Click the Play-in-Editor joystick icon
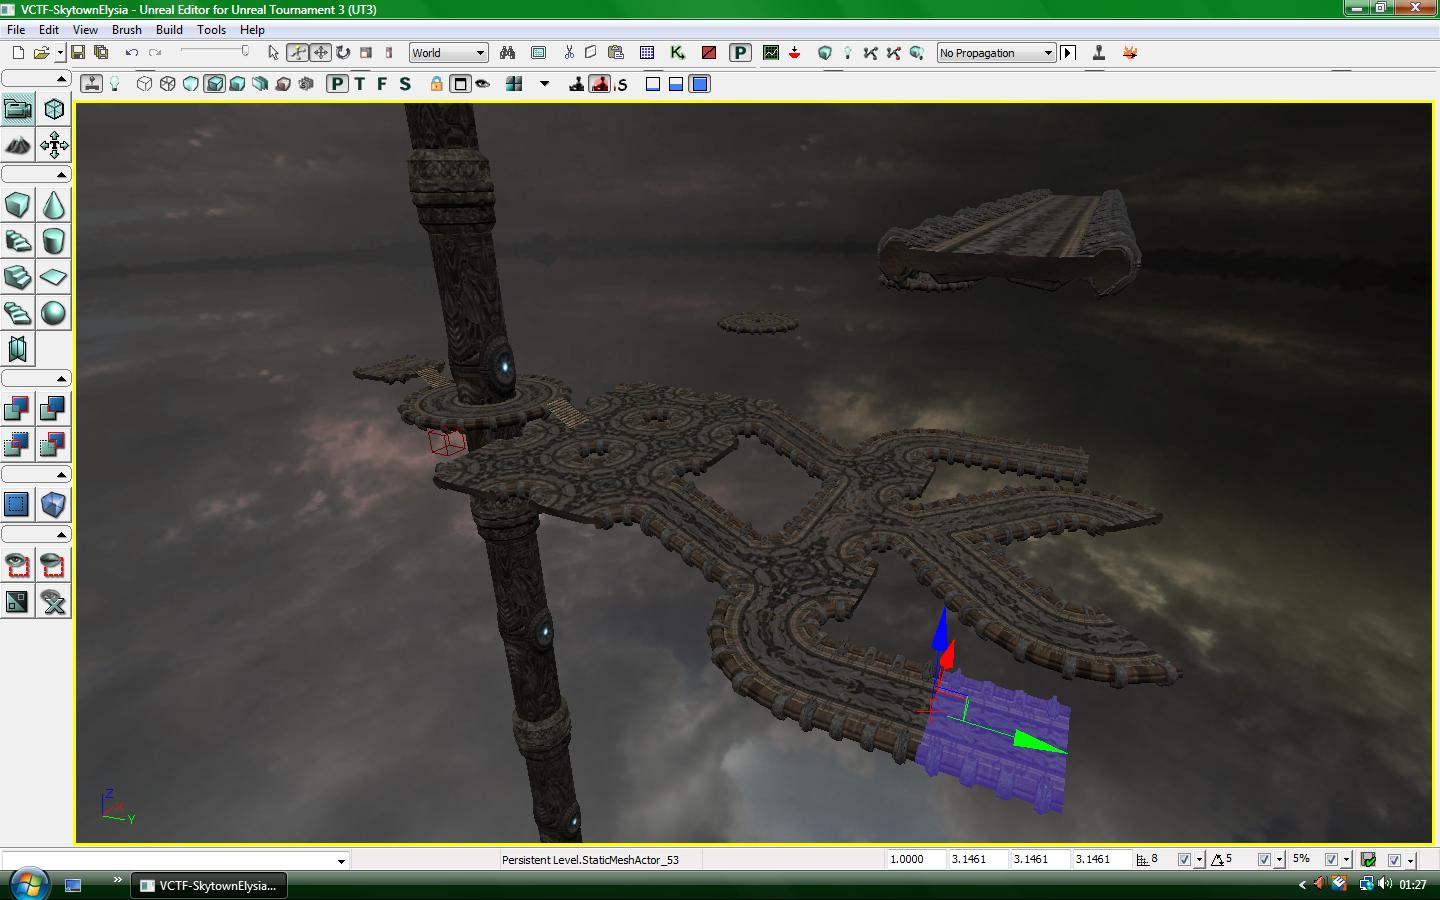The width and height of the screenshot is (1440, 900). (x=1097, y=52)
